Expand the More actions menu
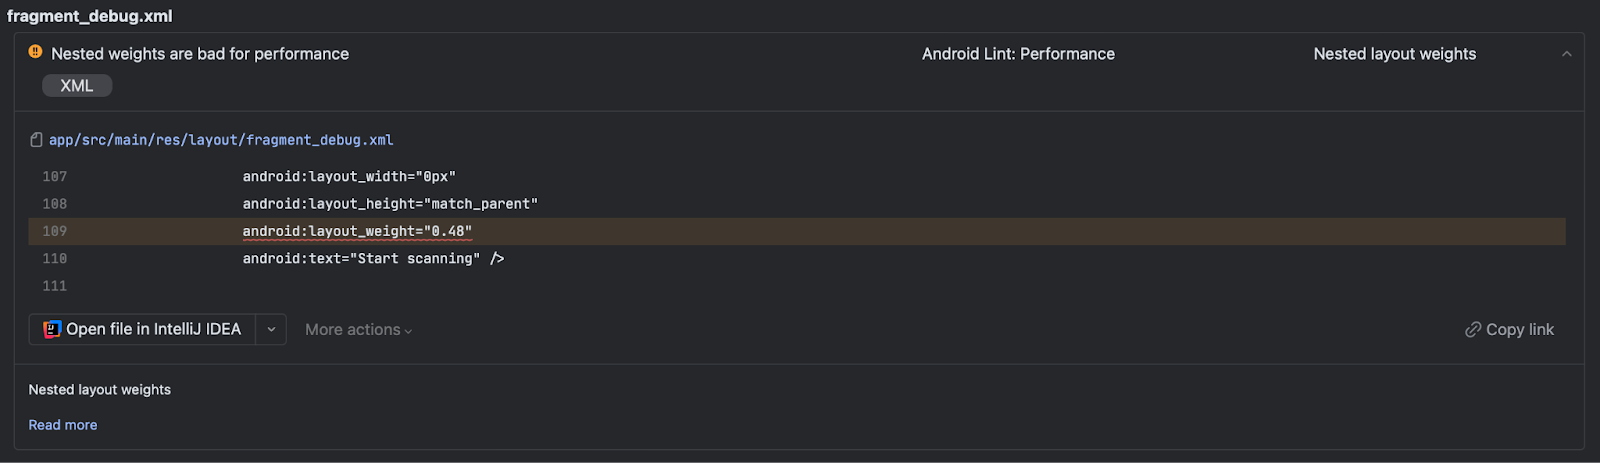Screen dimensions: 1600x463 click(x=358, y=329)
